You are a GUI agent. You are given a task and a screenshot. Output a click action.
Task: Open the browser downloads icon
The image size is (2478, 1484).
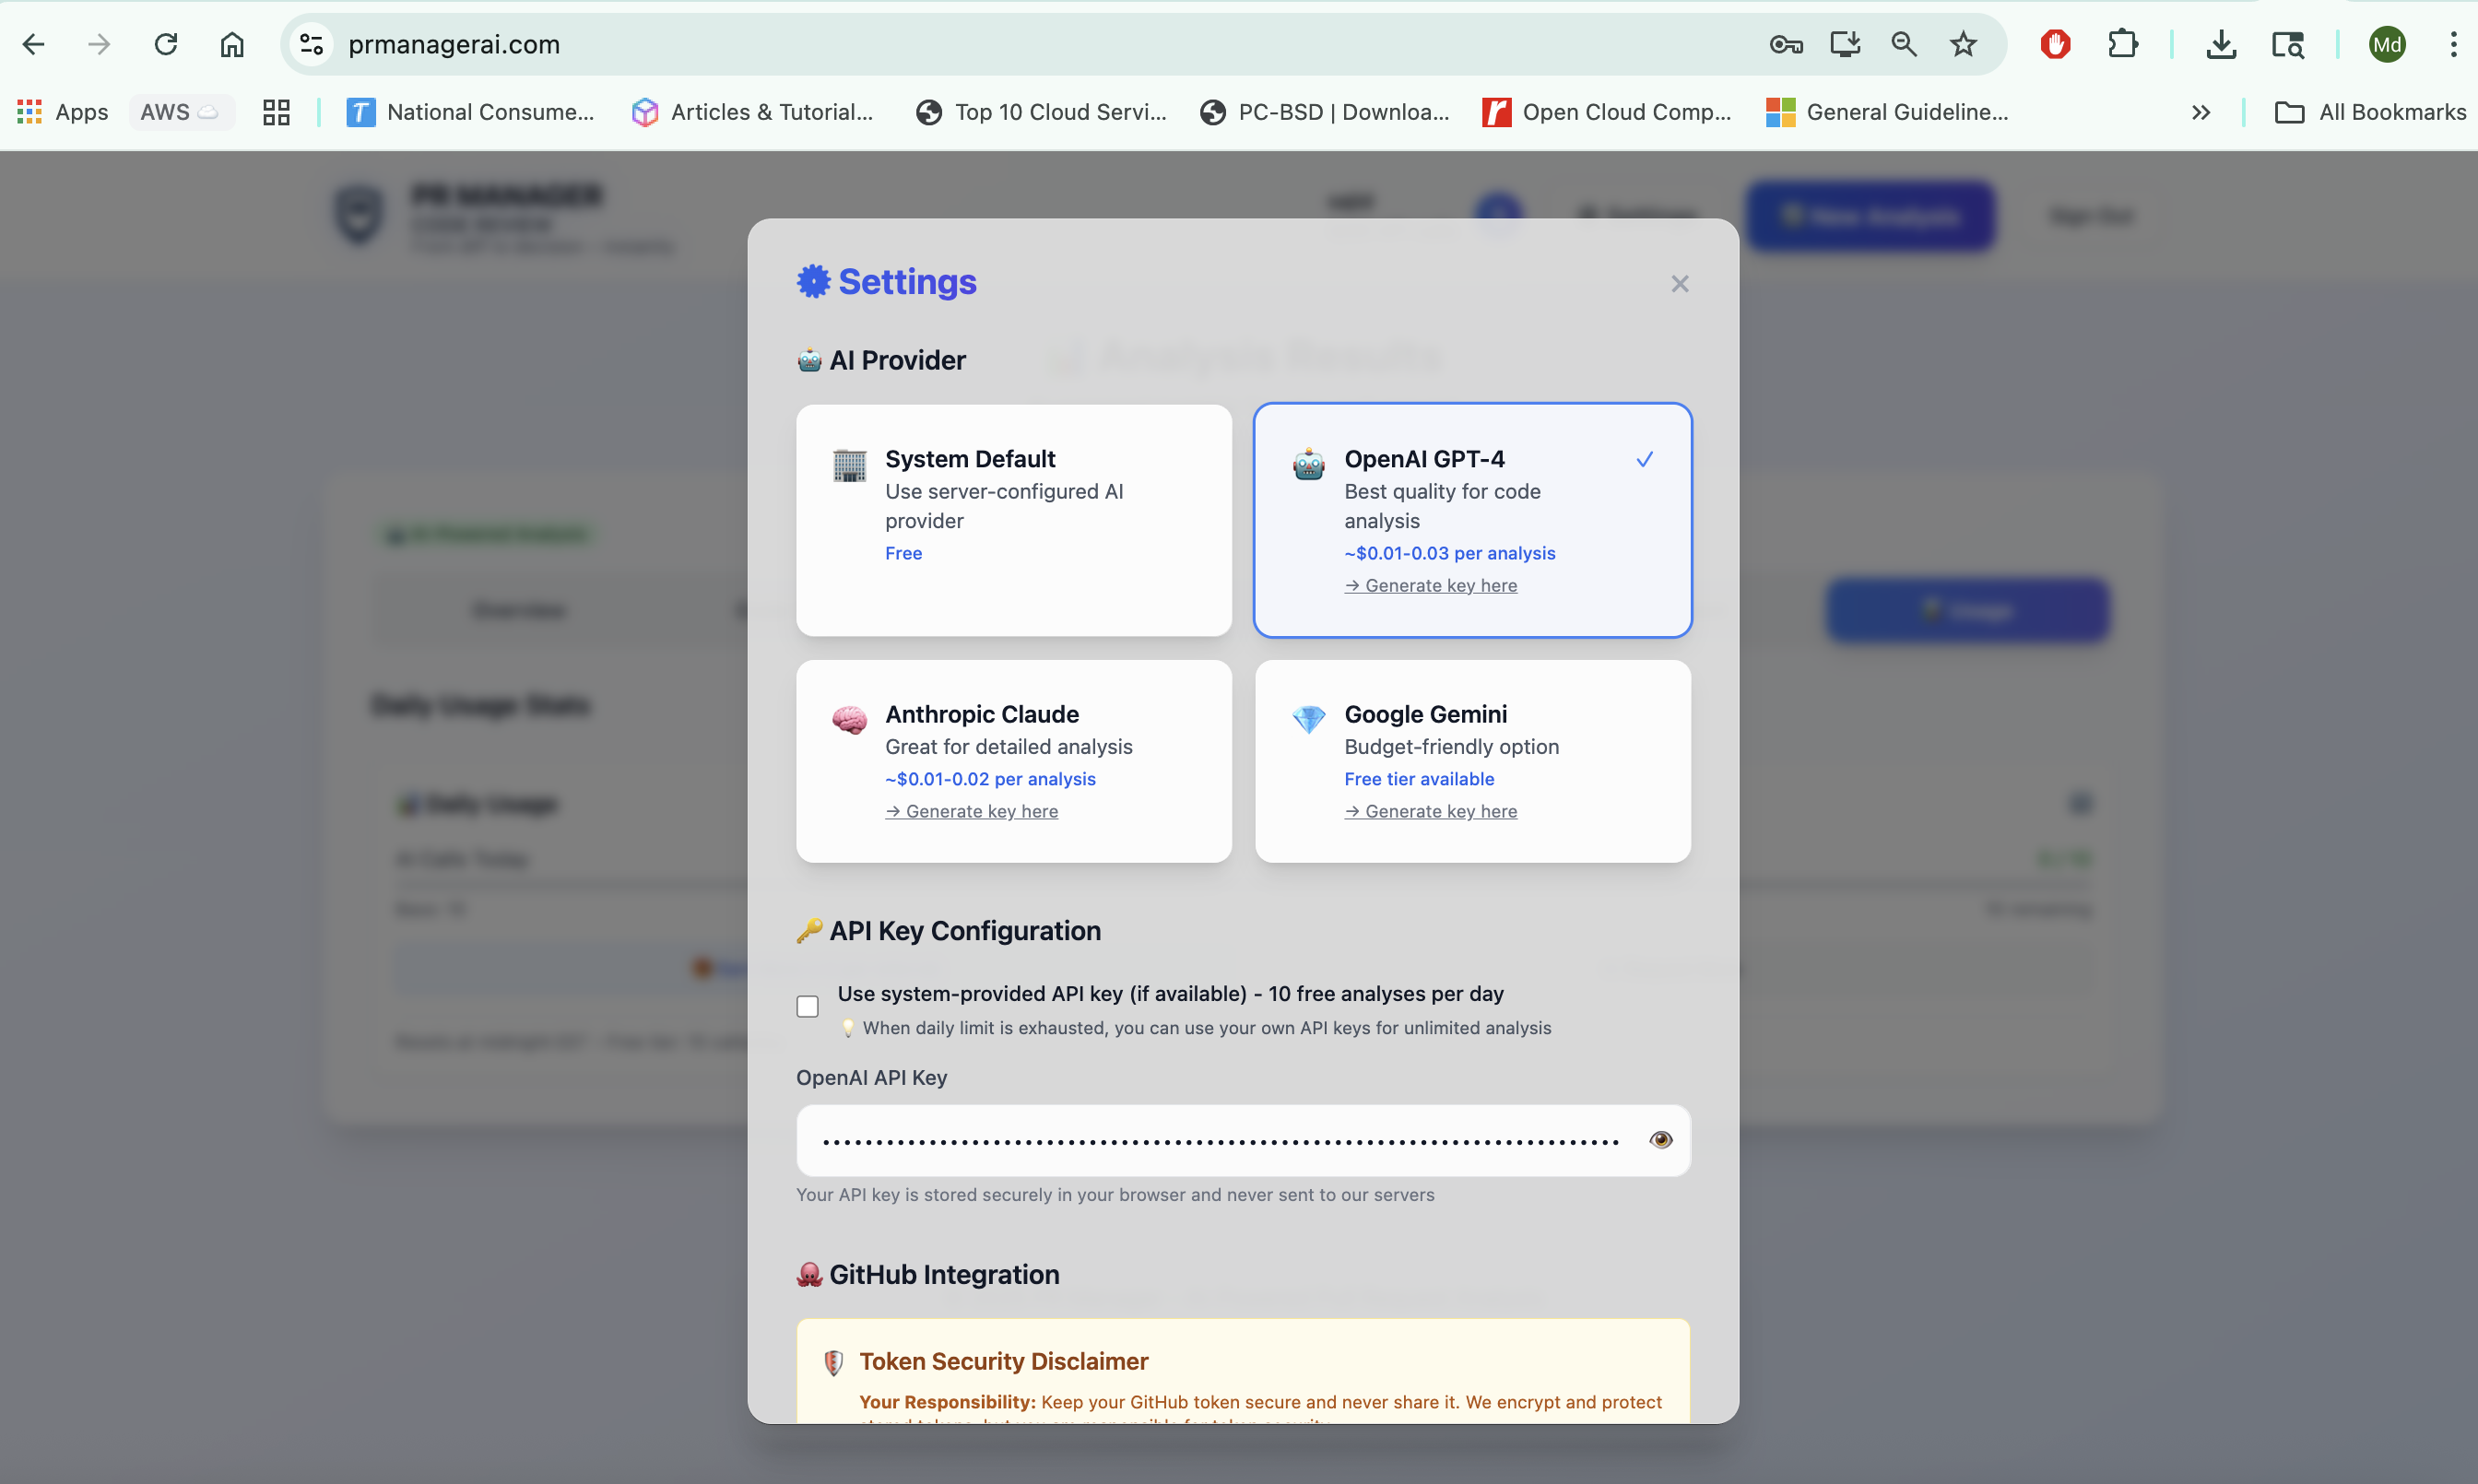coord(2221,44)
